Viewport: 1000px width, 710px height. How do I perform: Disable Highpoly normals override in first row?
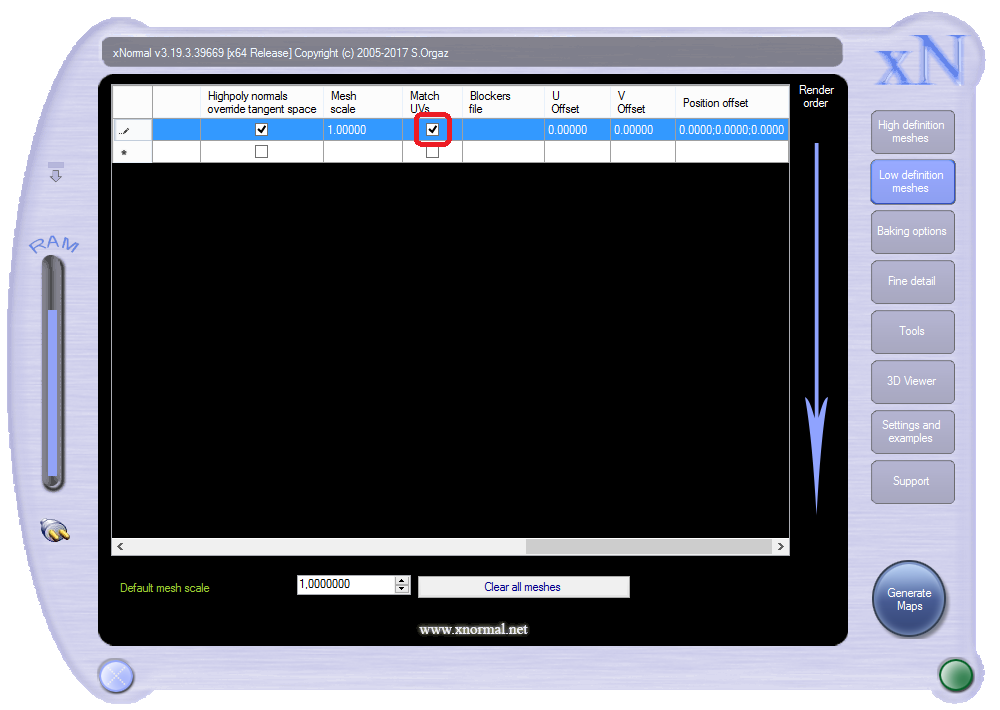click(x=262, y=130)
